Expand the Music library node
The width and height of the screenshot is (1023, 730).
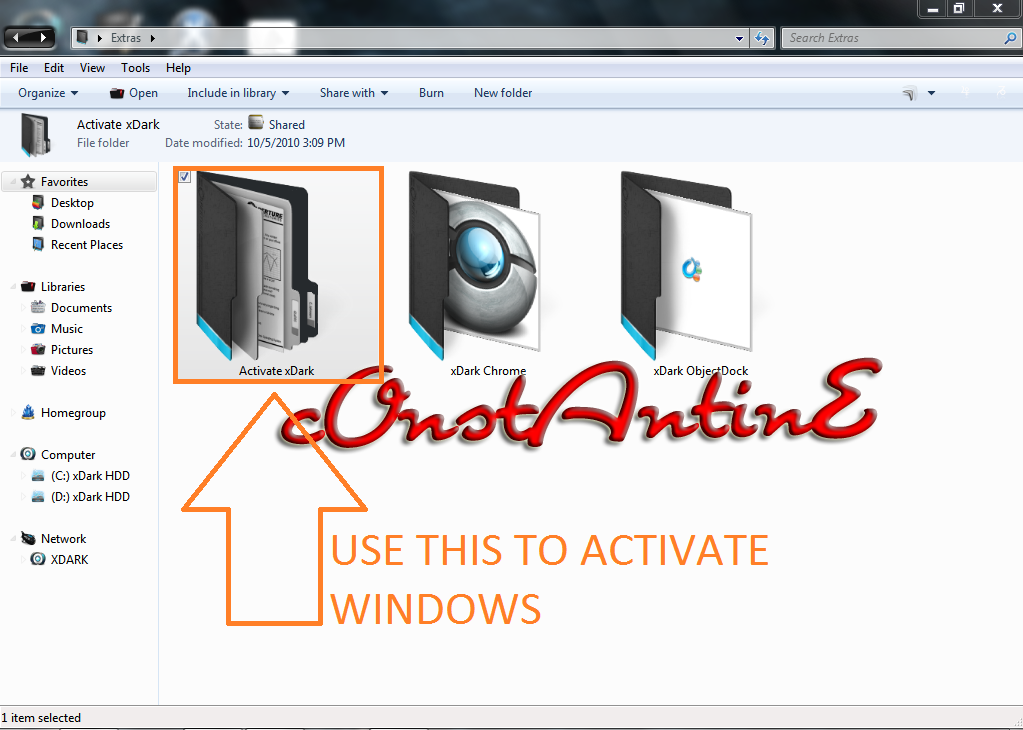(x=23, y=329)
